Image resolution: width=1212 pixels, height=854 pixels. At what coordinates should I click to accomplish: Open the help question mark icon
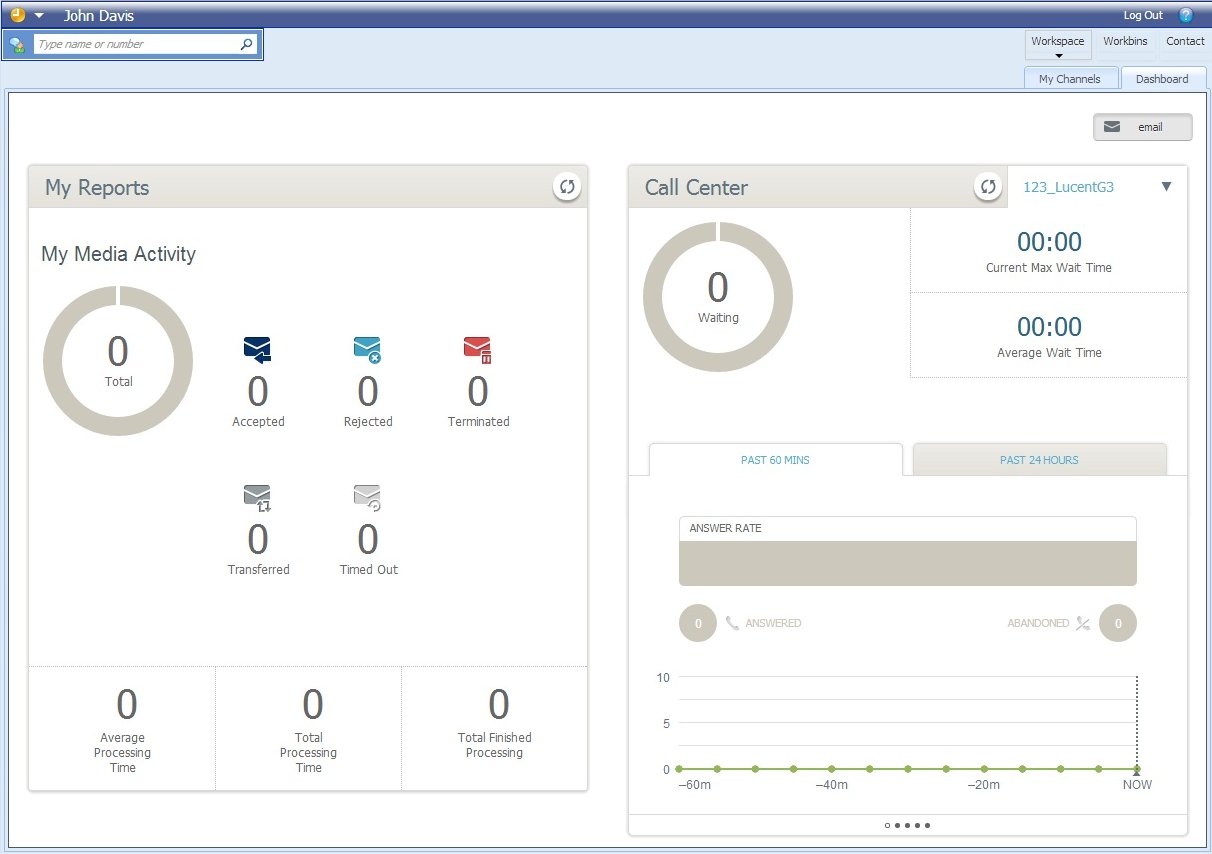coord(1186,15)
